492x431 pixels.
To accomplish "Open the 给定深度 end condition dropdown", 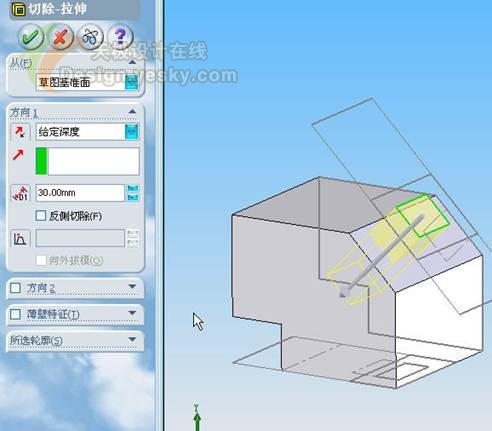I will (x=132, y=132).
